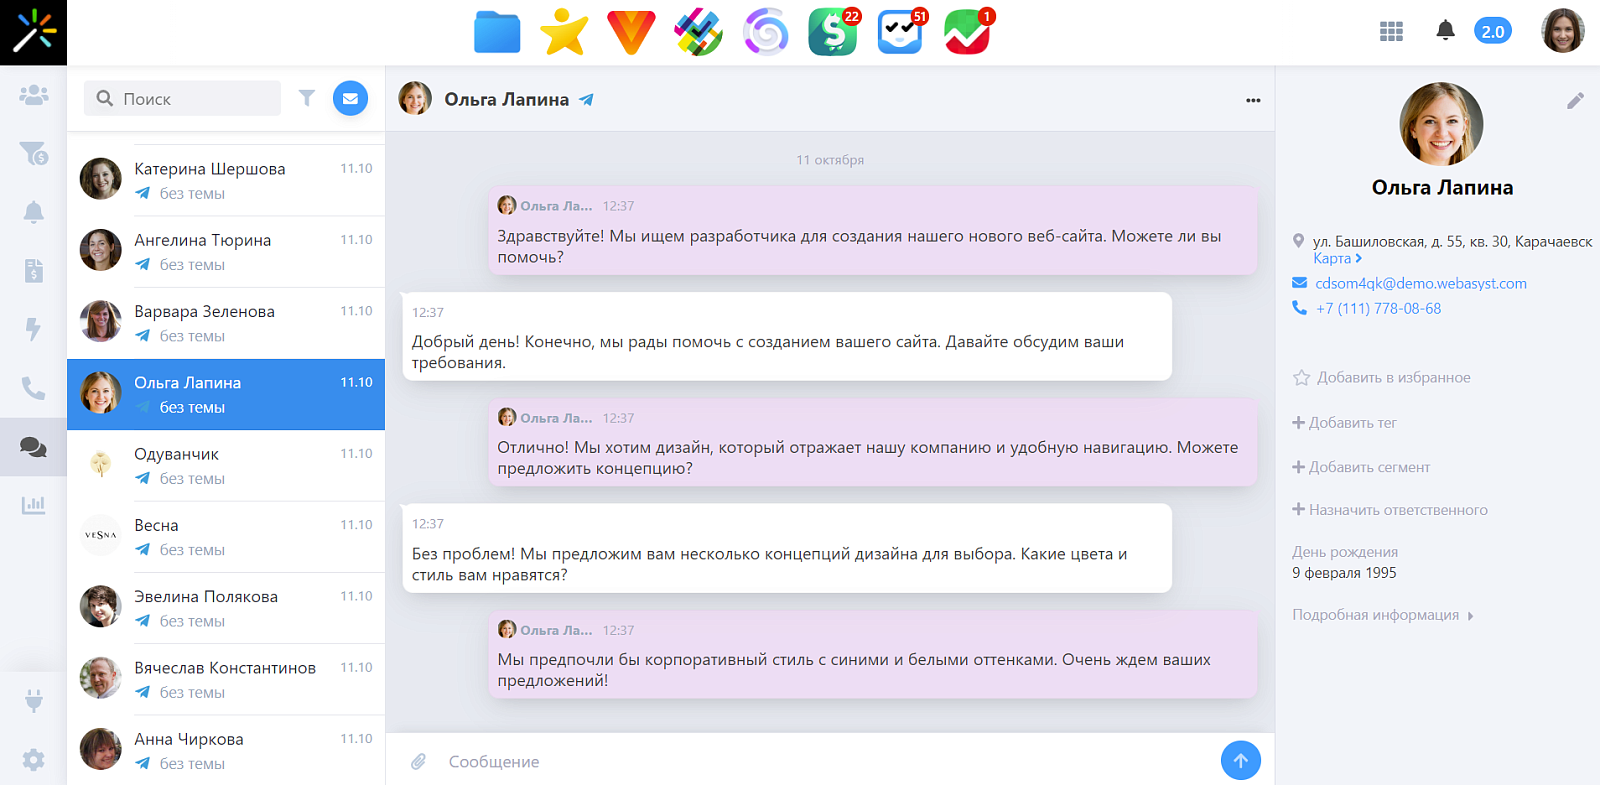Click the message starting with Отлично! Мы хотим дизайн

[x=872, y=442]
